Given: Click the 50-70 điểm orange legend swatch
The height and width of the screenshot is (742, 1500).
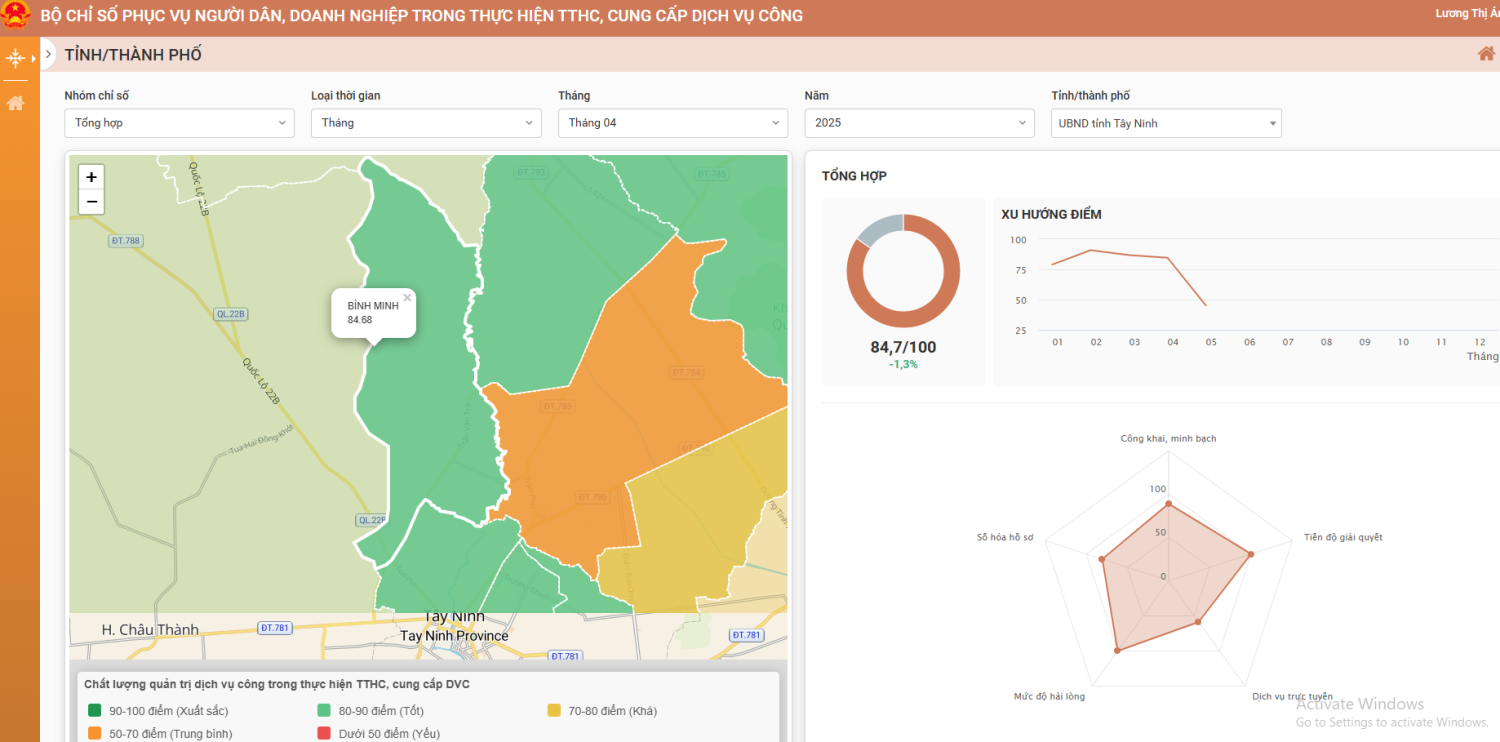Looking at the screenshot, I should click(95, 734).
